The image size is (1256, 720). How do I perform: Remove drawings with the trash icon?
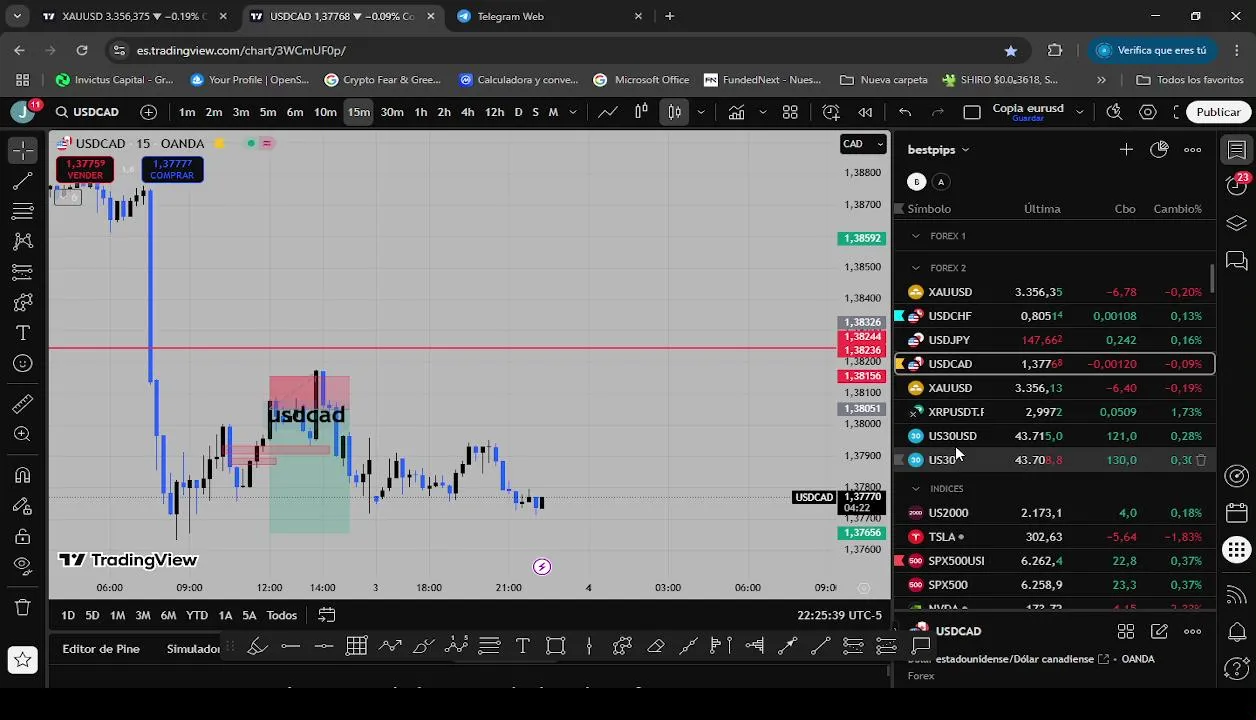pyautogui.click(x=23, y=607)
